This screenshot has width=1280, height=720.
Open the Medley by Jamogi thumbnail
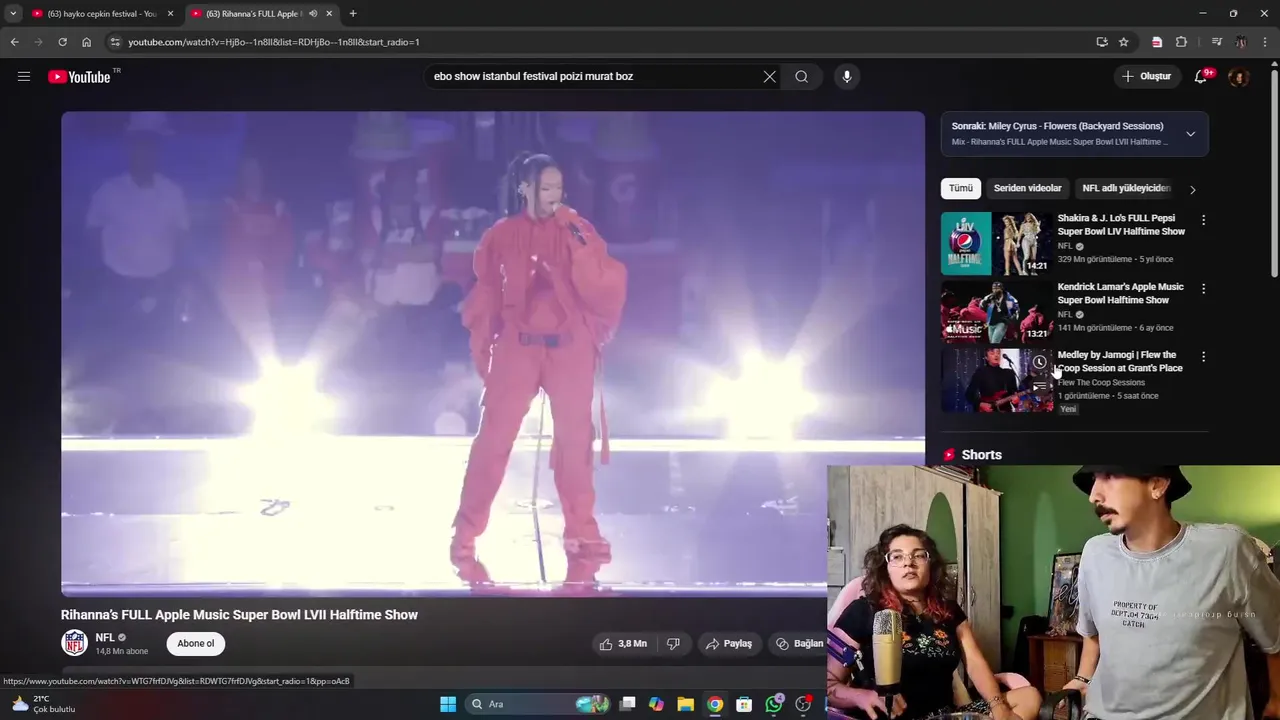[x=996, y=380]
